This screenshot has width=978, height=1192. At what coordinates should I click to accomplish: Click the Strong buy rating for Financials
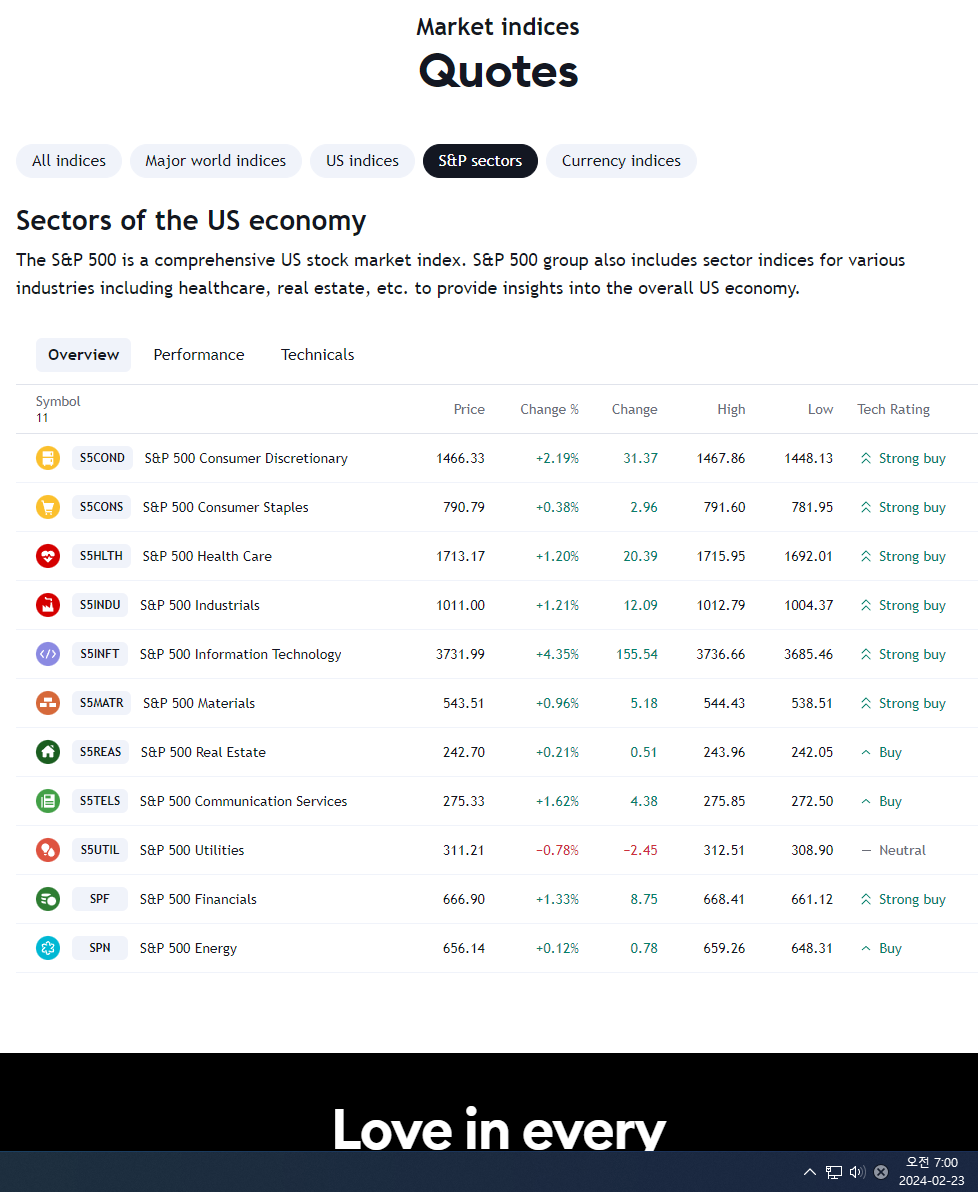pyautogui.click(x=903, y=899)
